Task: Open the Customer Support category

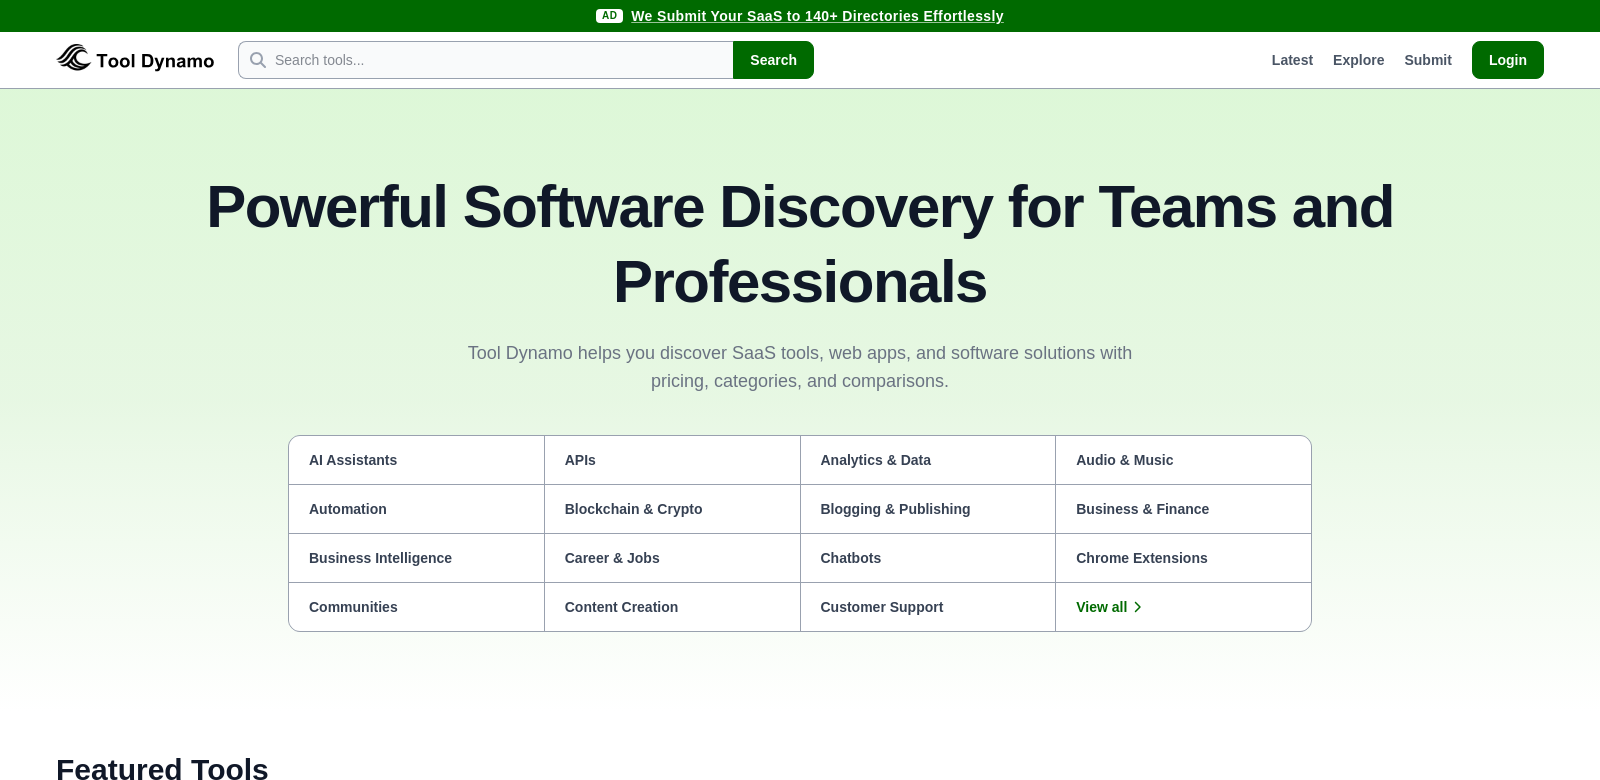Action: pyautogui.click(x=928, y=607)
